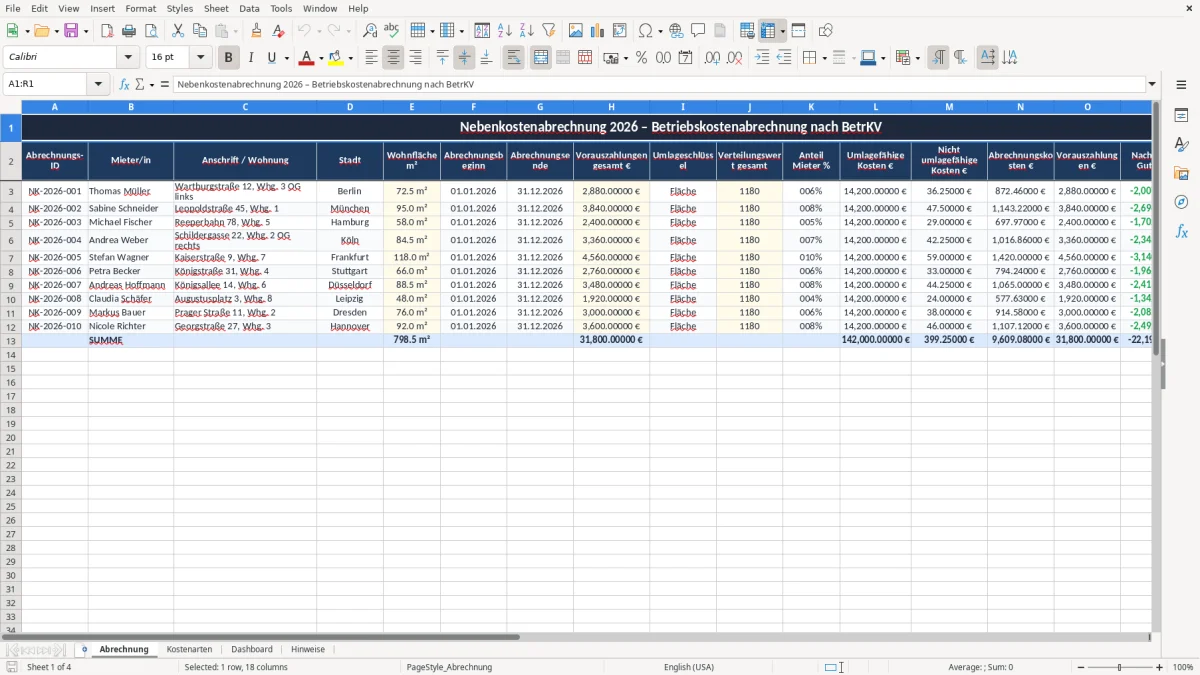Screen dimensions: 1200x675
Task: Click the font color red swatch
Action: point(307,58)
